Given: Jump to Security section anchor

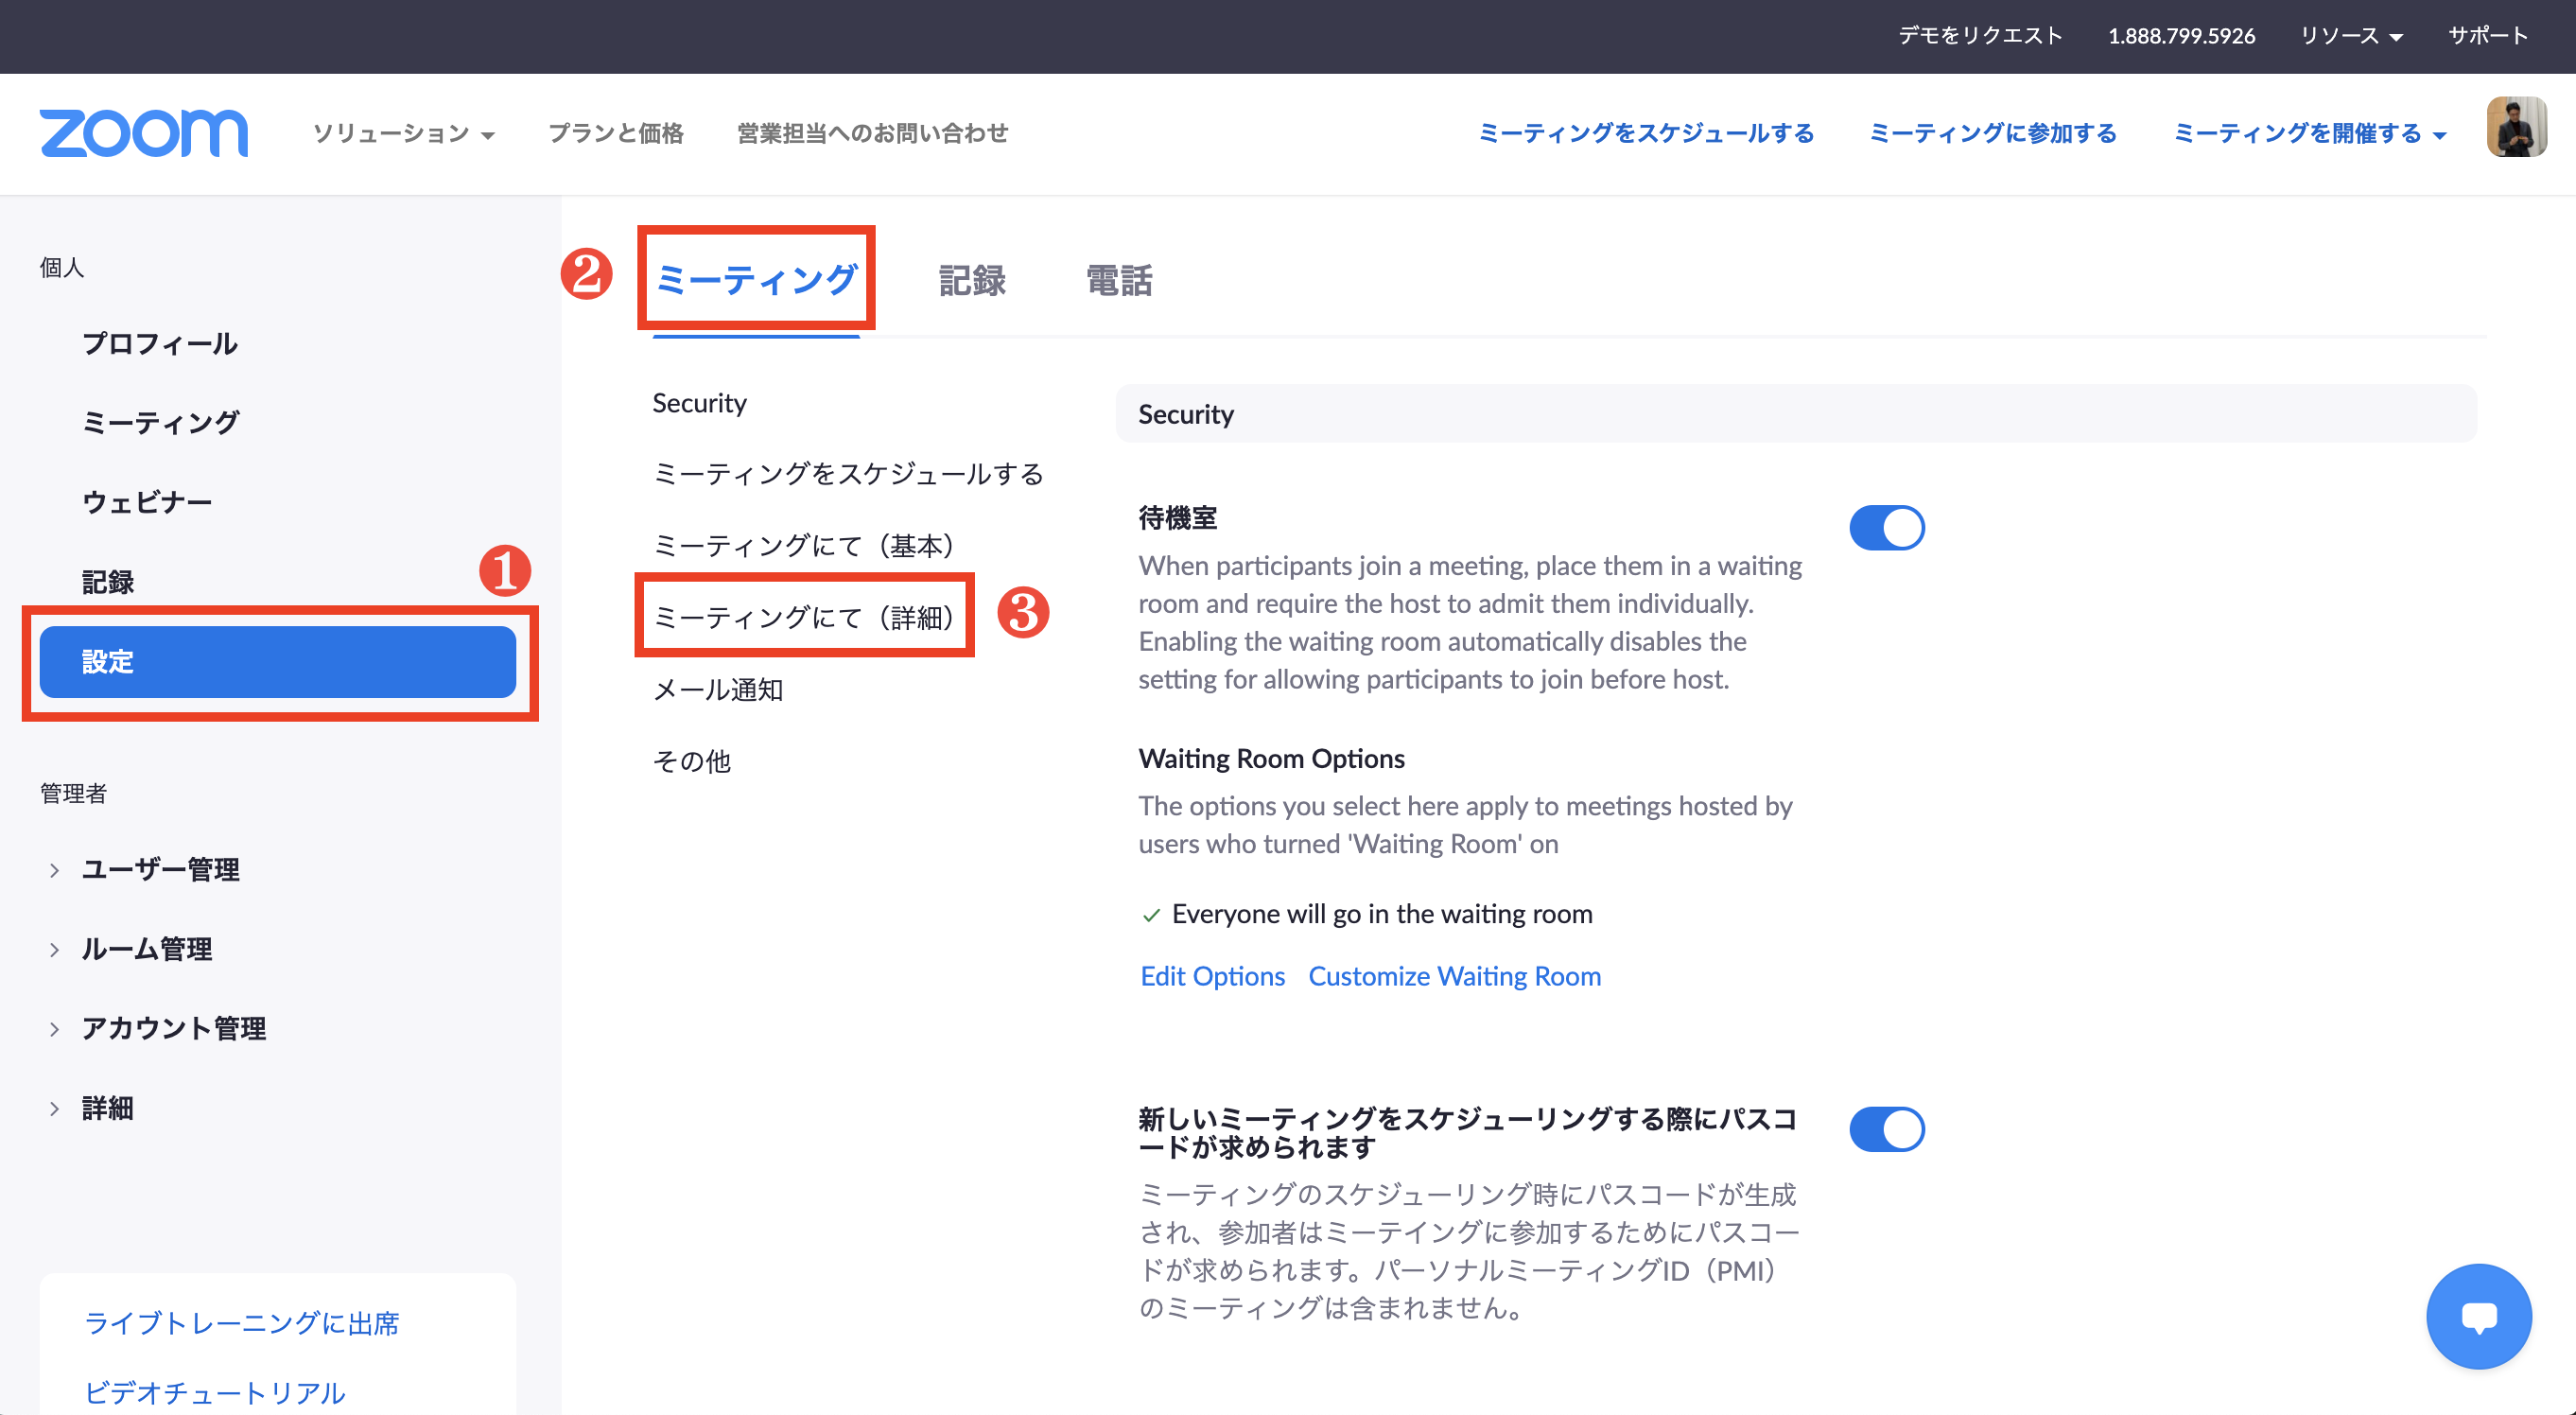Looking at the screenshot, I should point(699,403).
